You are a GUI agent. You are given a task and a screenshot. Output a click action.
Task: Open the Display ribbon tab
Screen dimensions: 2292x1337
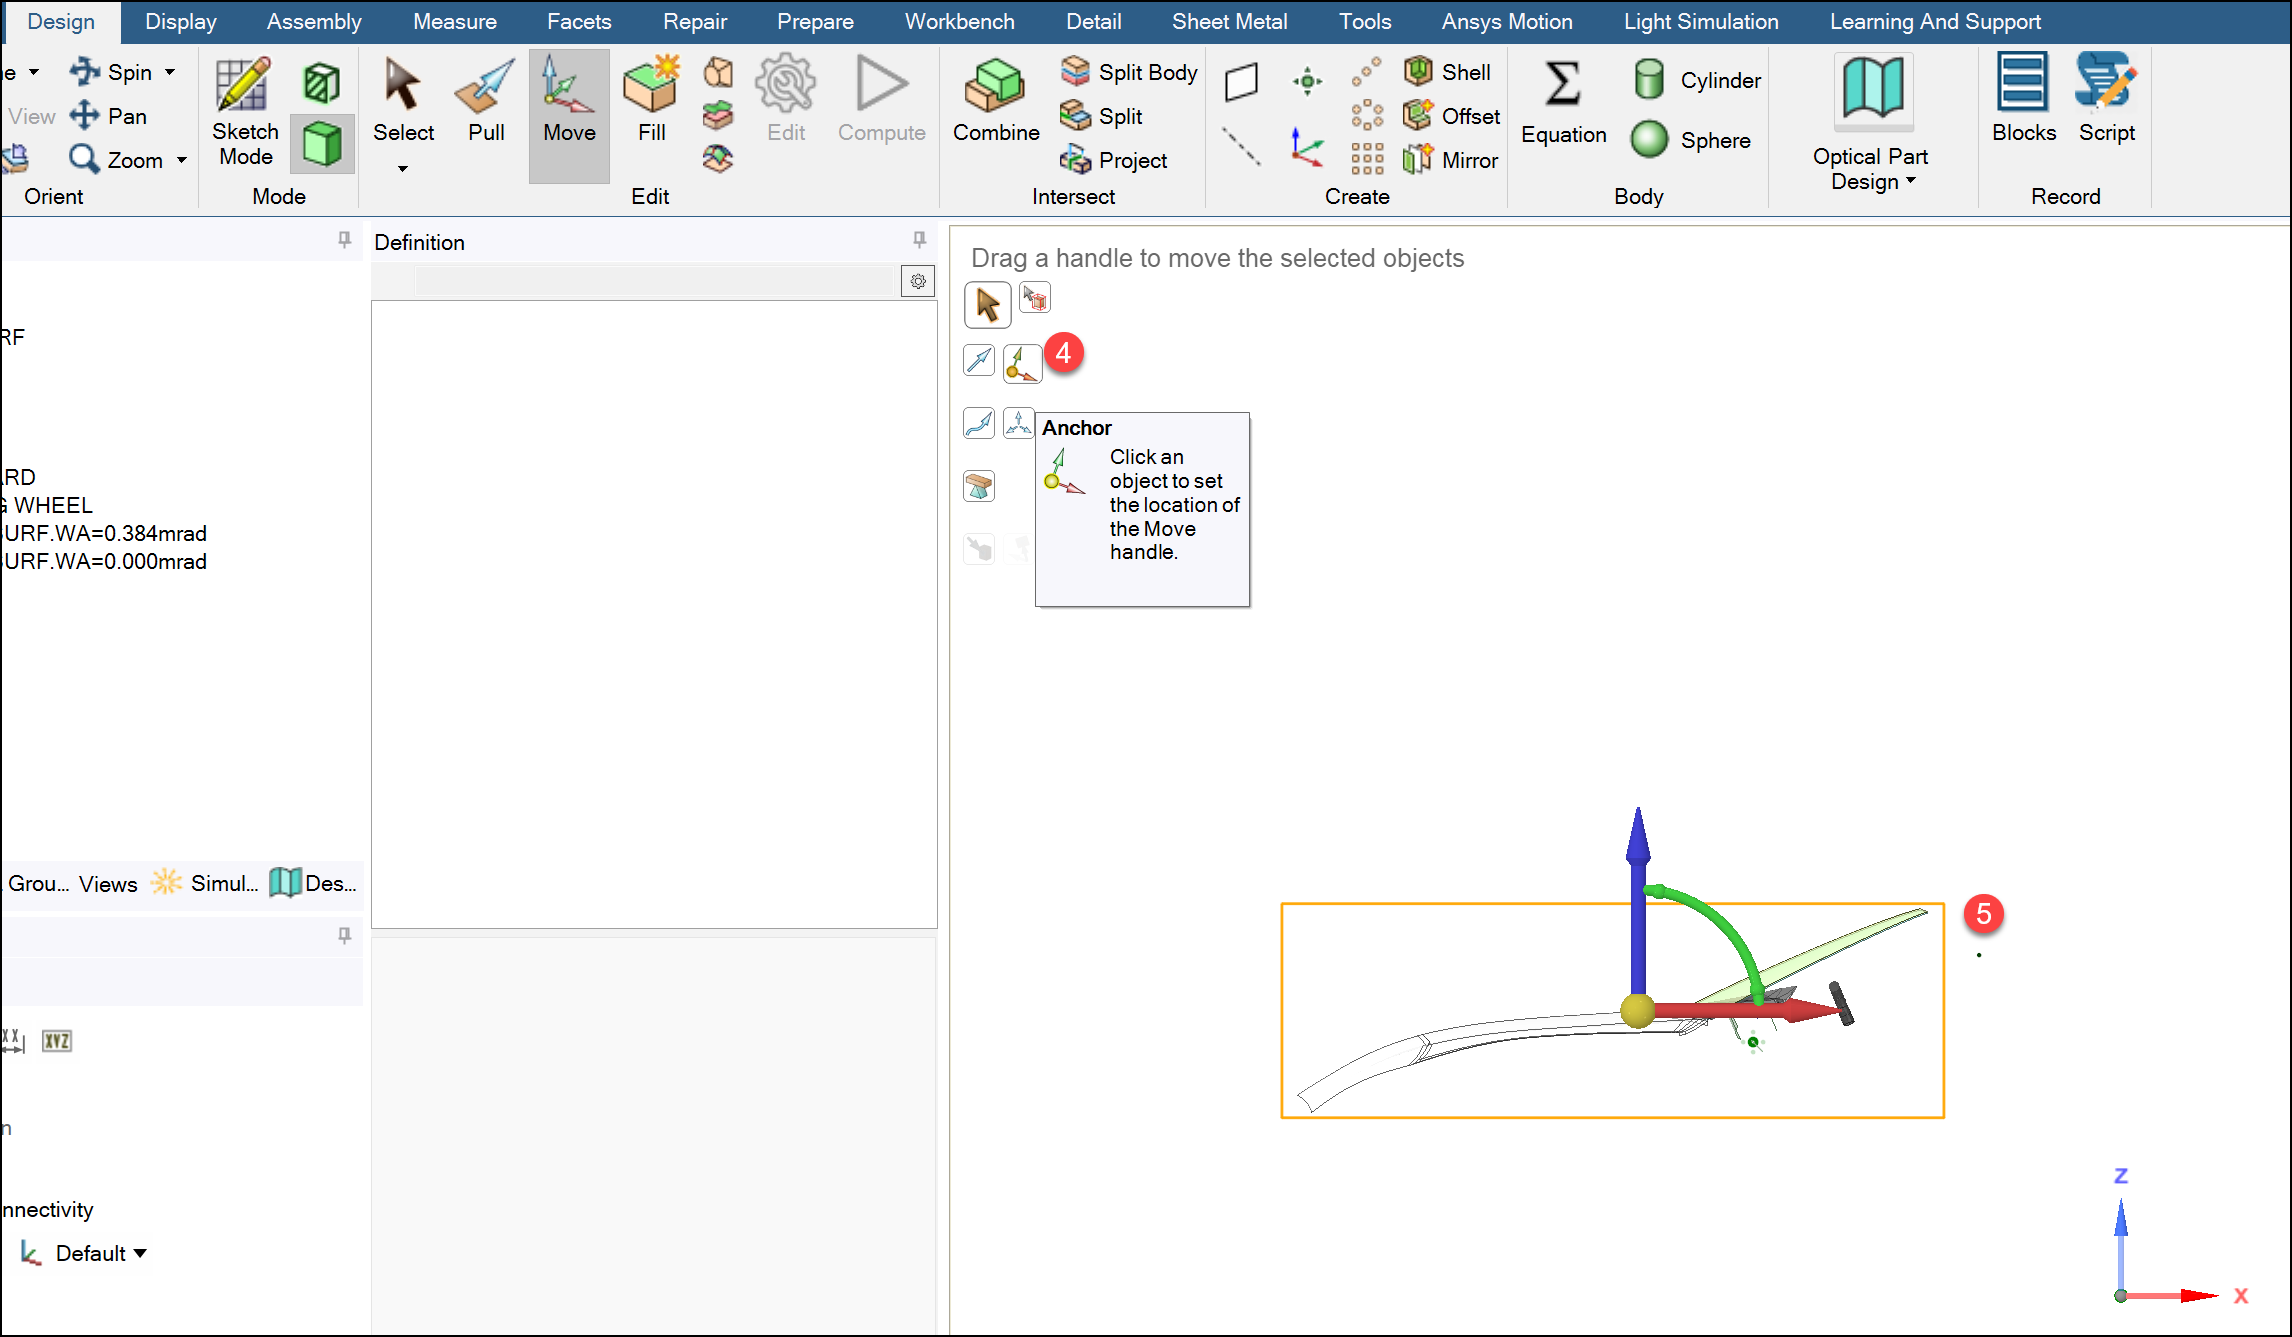click(x=181, y=21)
